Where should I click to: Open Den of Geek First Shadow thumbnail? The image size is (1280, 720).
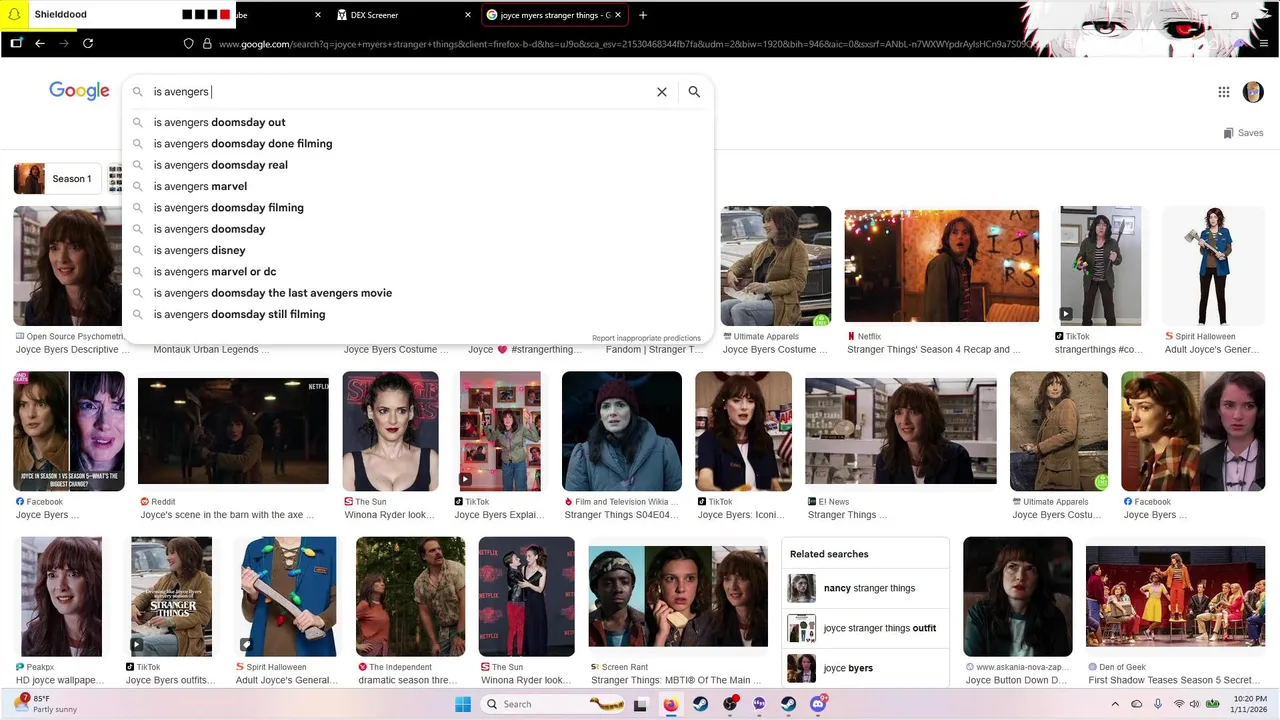click(x=1175, y=596)
